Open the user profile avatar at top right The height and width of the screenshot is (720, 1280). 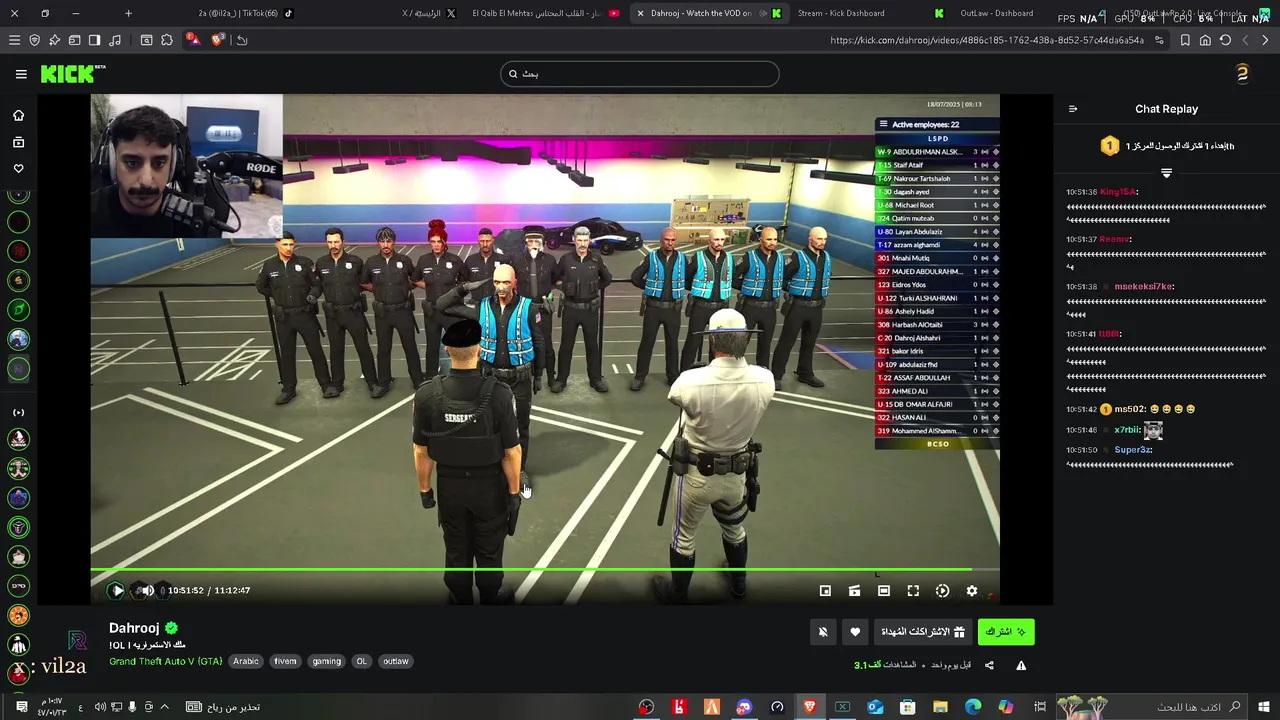coord(1242,73)
